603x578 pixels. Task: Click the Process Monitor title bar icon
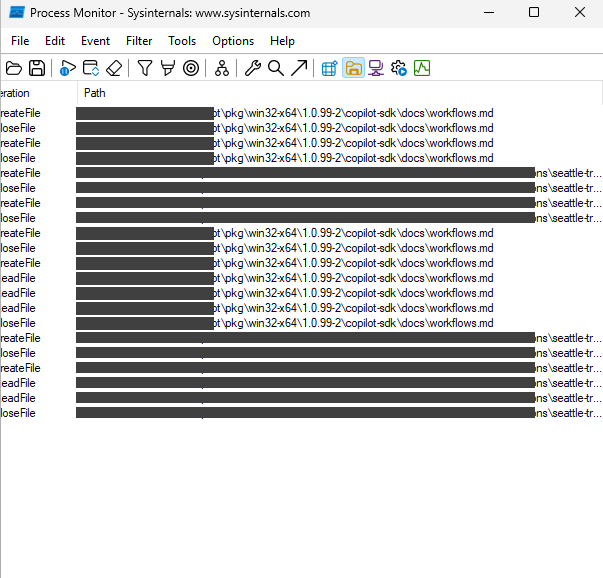17,13
